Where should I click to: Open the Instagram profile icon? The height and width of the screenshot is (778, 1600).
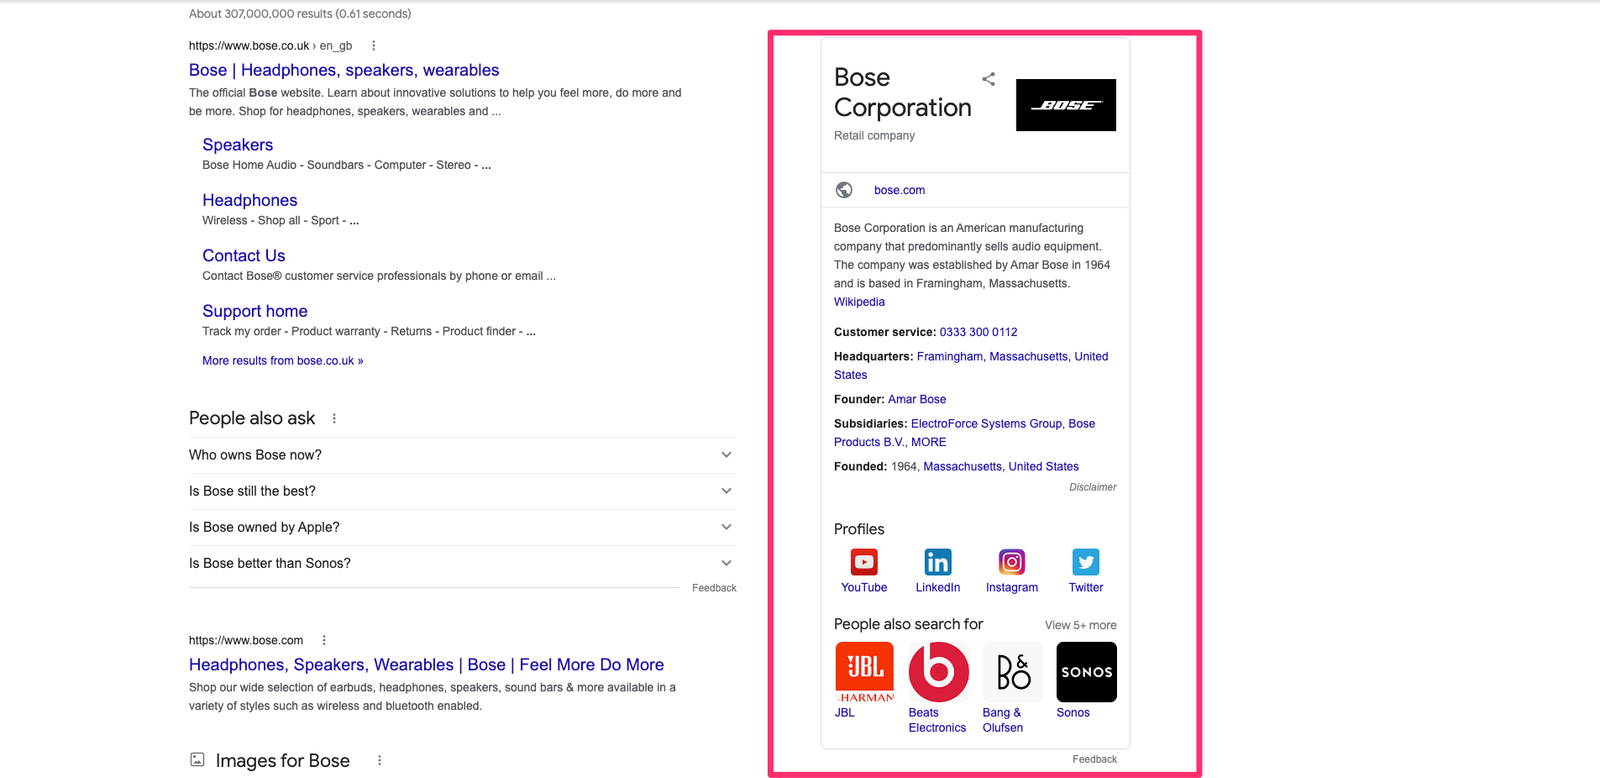point(1012,562)
